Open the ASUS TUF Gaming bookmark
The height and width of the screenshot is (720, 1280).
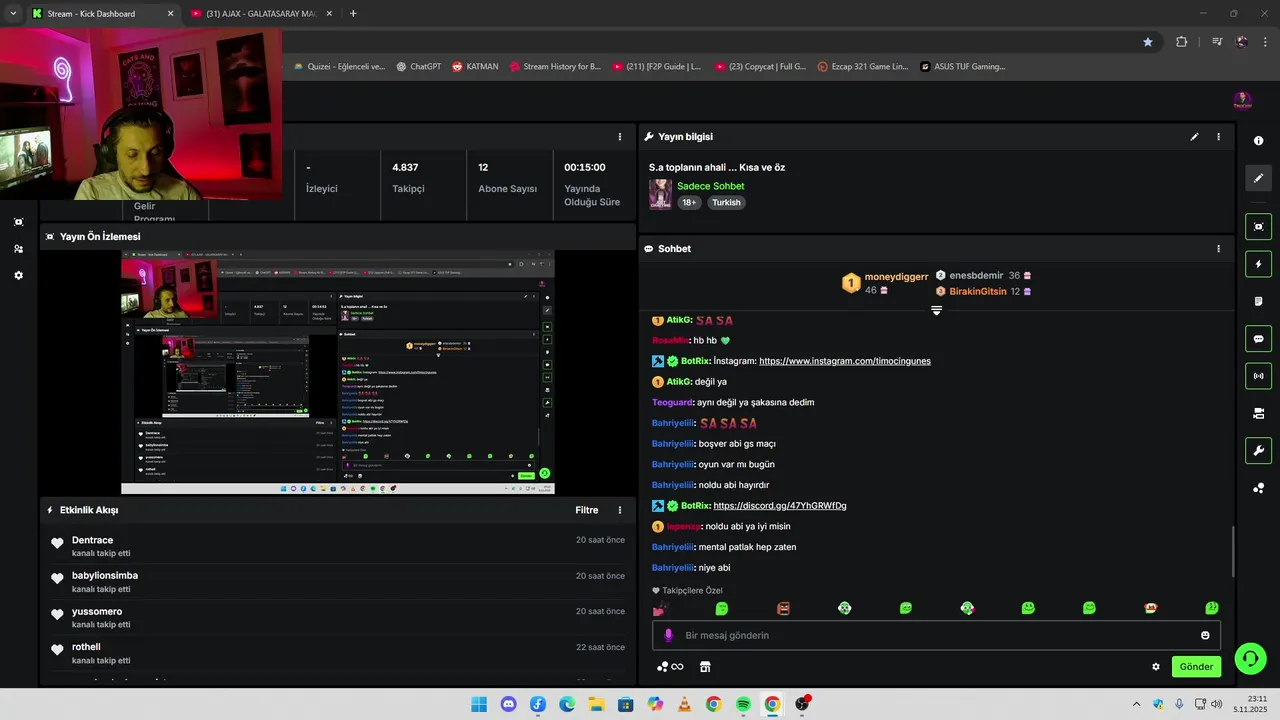point(963,67)
